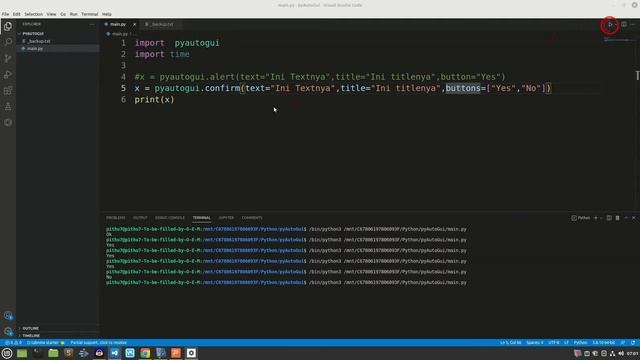Switch to the JUPYTER panel tab
Viewport: 640px width, 360px height.
tap(226, 218)
